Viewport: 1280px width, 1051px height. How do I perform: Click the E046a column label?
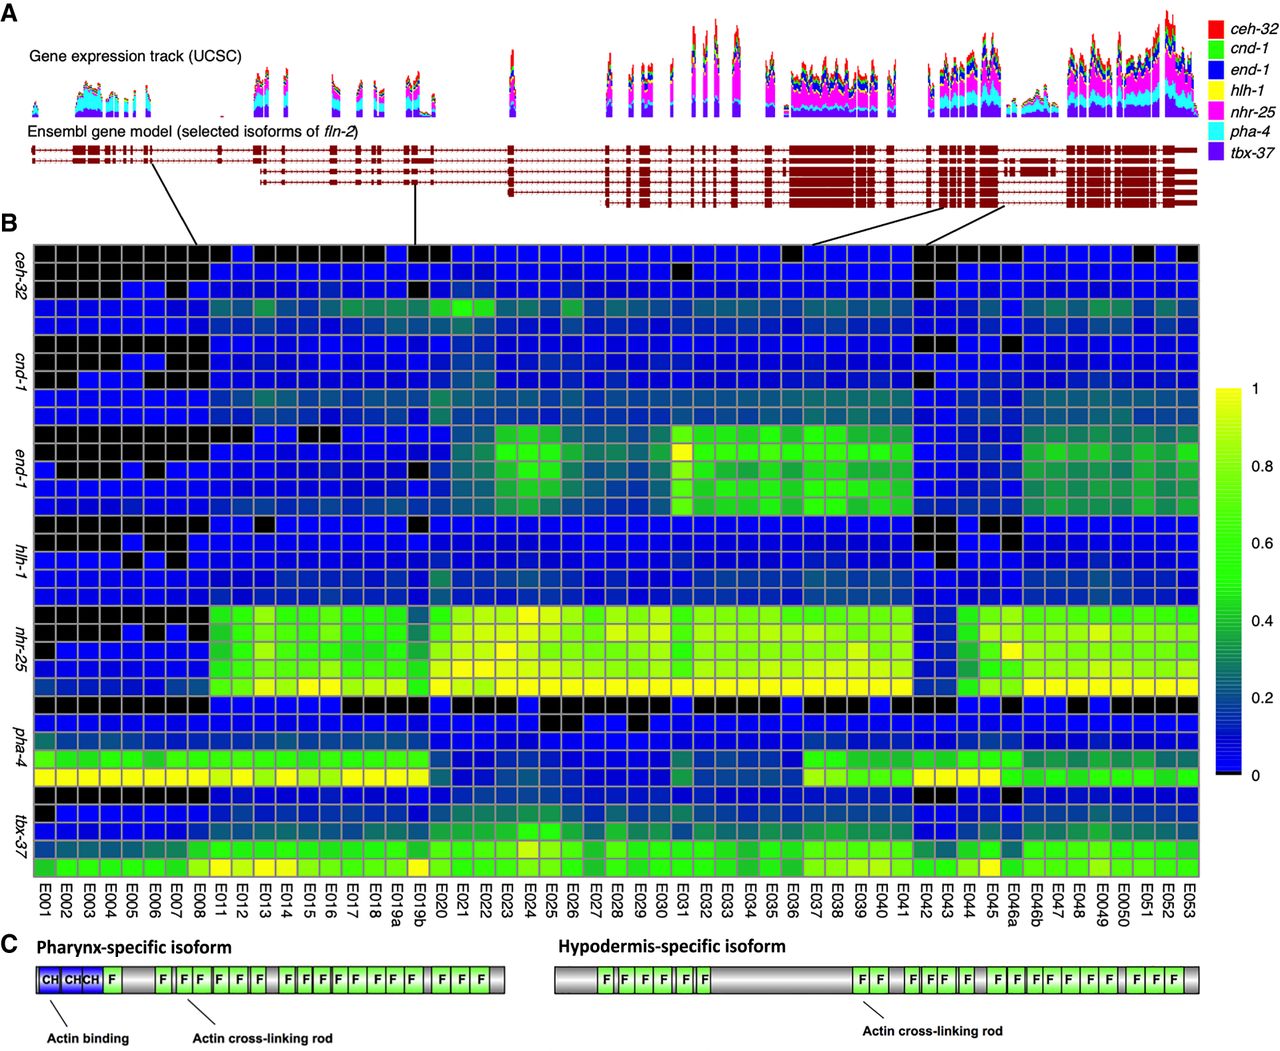coord(1012,906)
